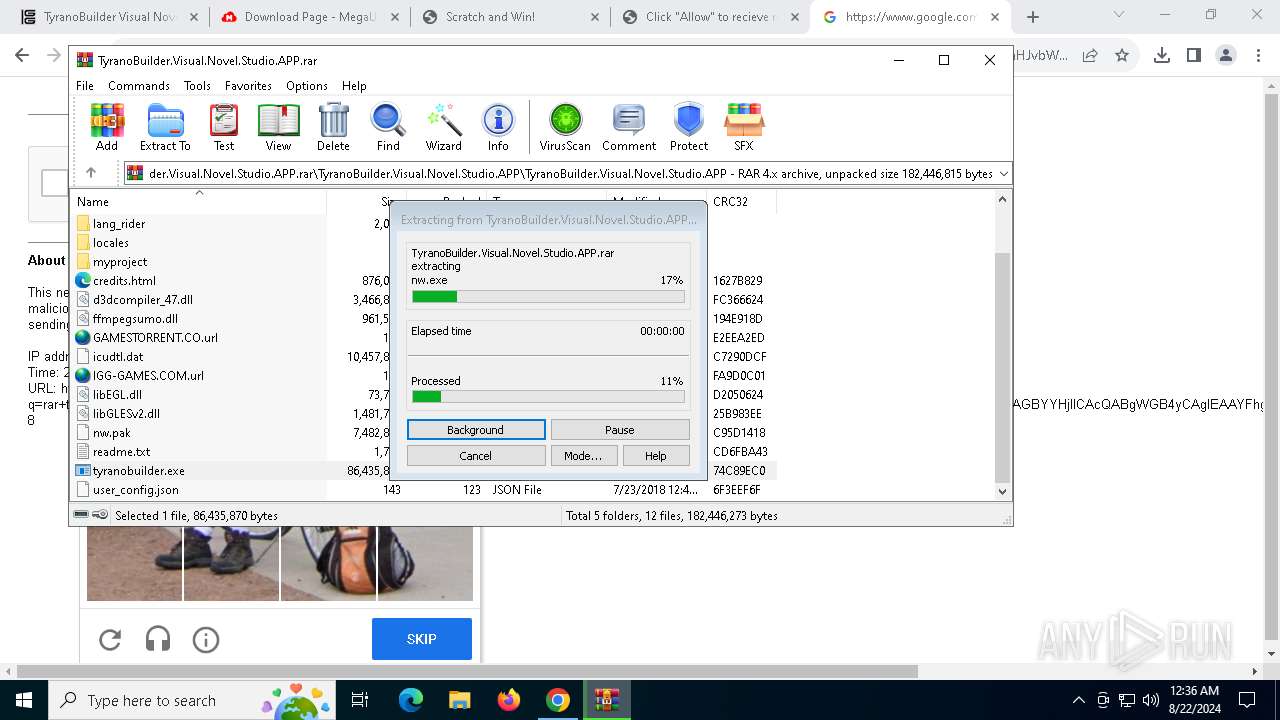Get an audio captcha challenge

click(x=158, y=639)
